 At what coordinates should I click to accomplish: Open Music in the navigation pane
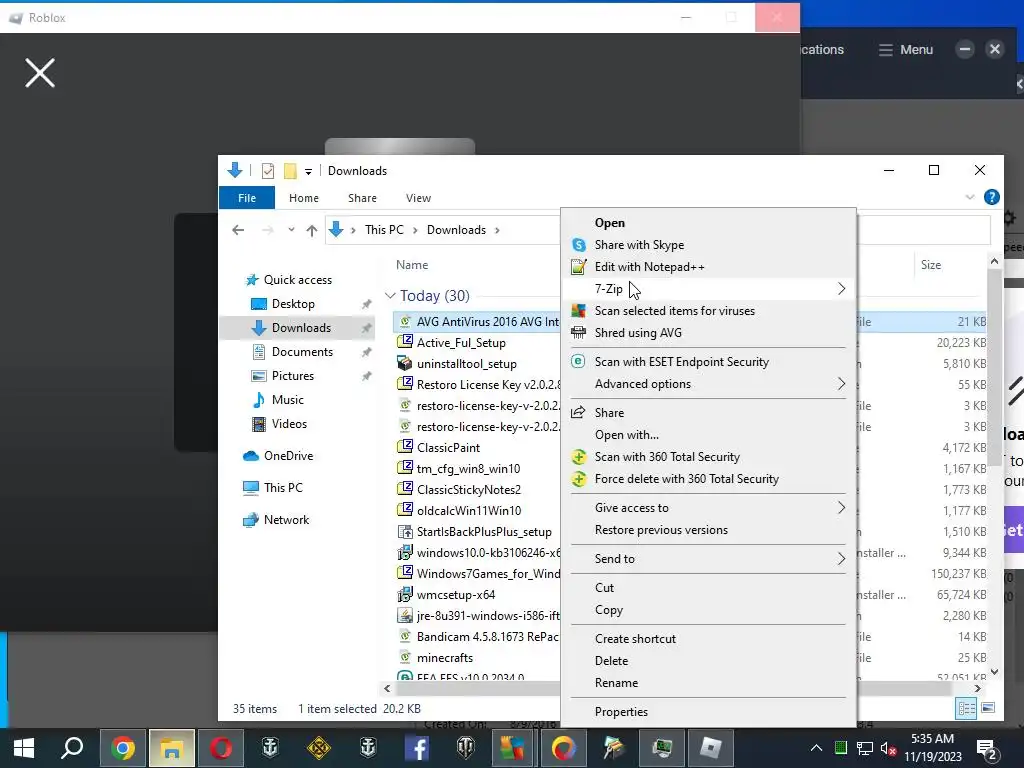coord(287,400)
